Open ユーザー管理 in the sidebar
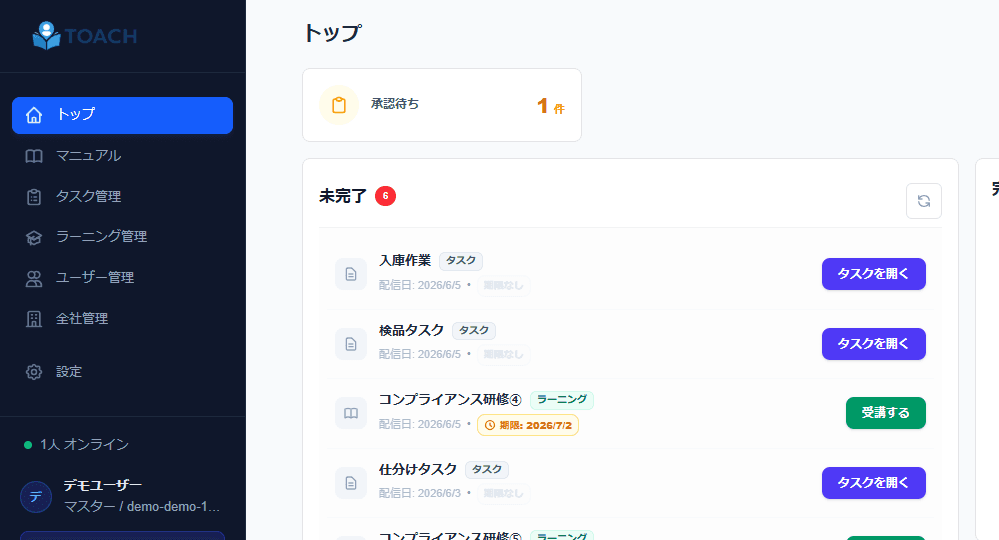The image size is (999, 540). click(x=122, y=278)
